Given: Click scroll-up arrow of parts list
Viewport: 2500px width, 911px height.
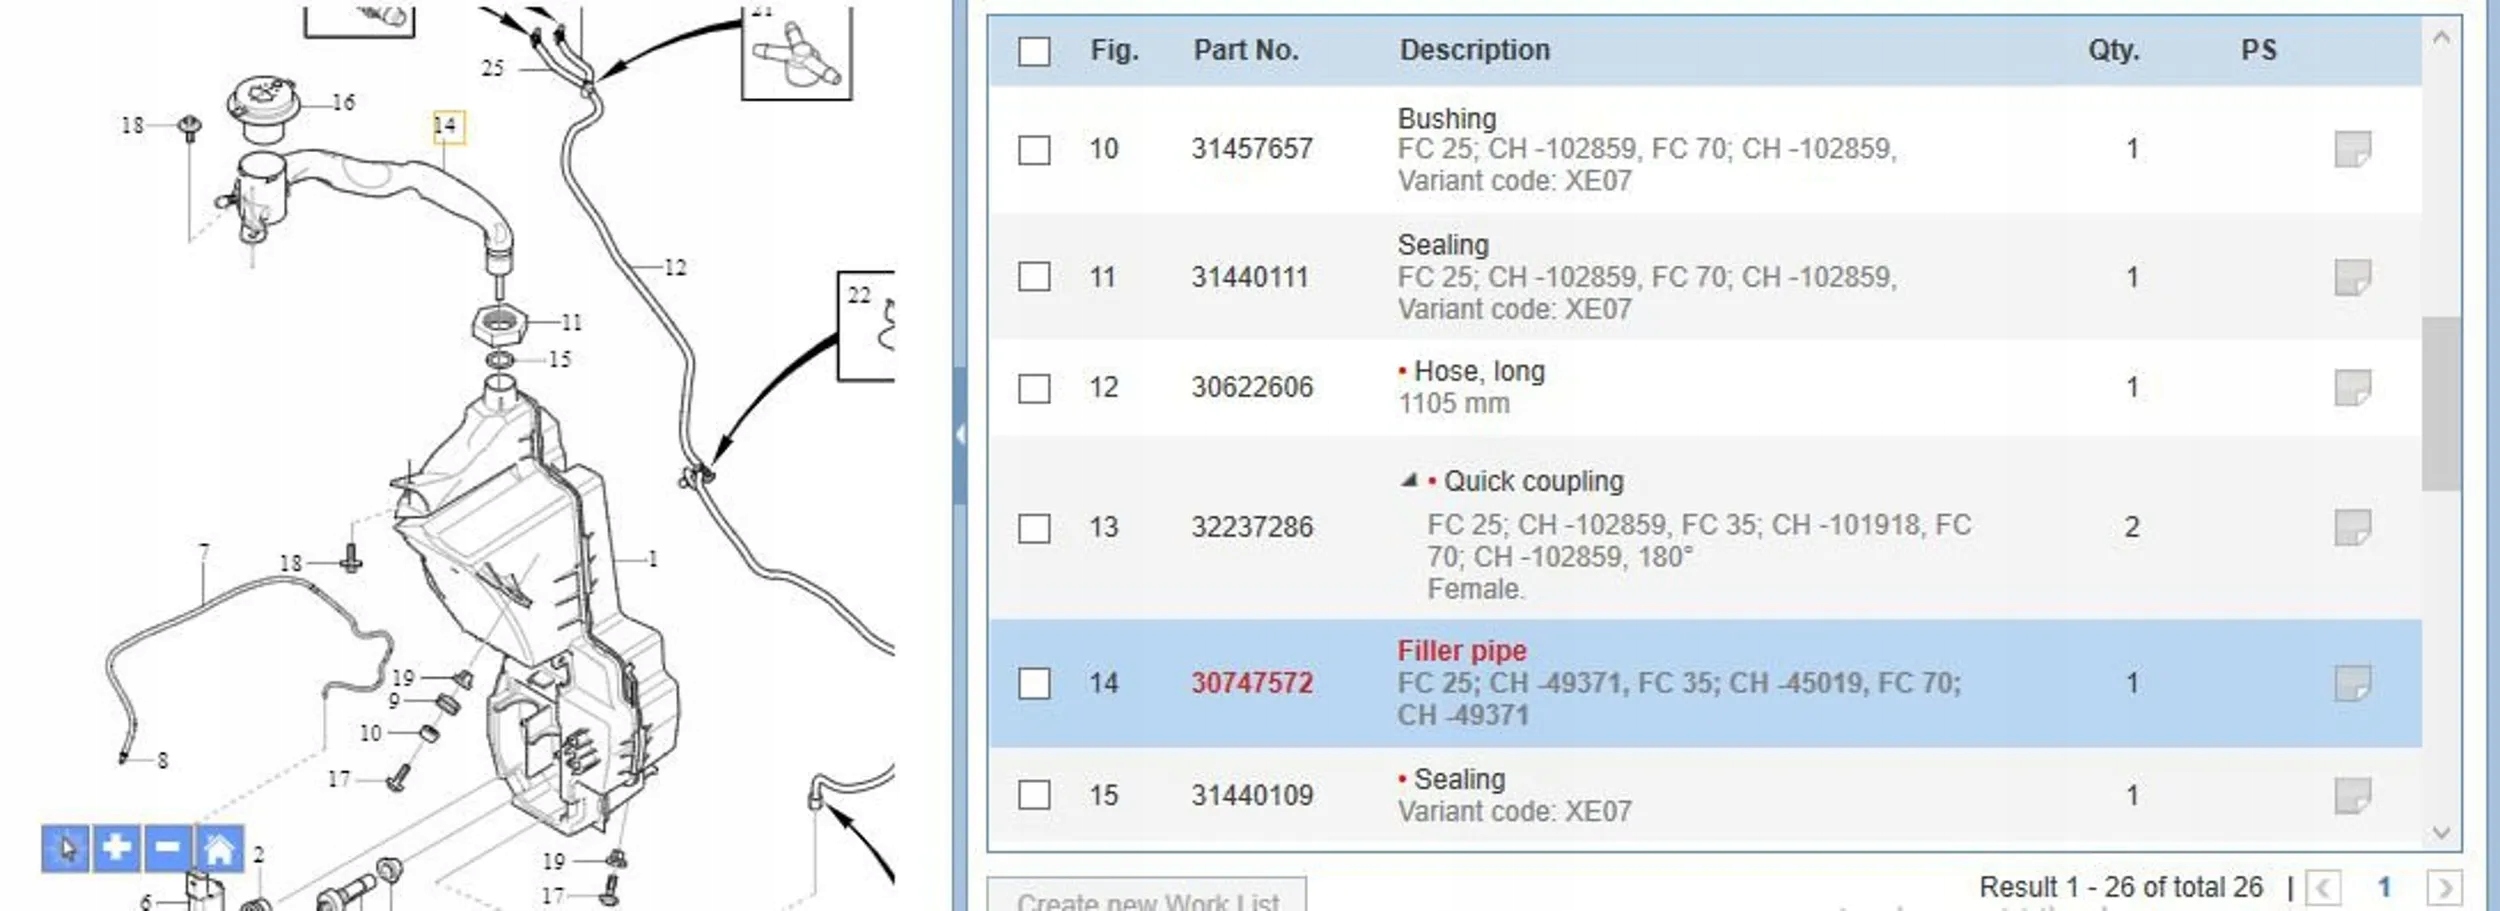Looking at the screenshot, I should pos(2441,38).
